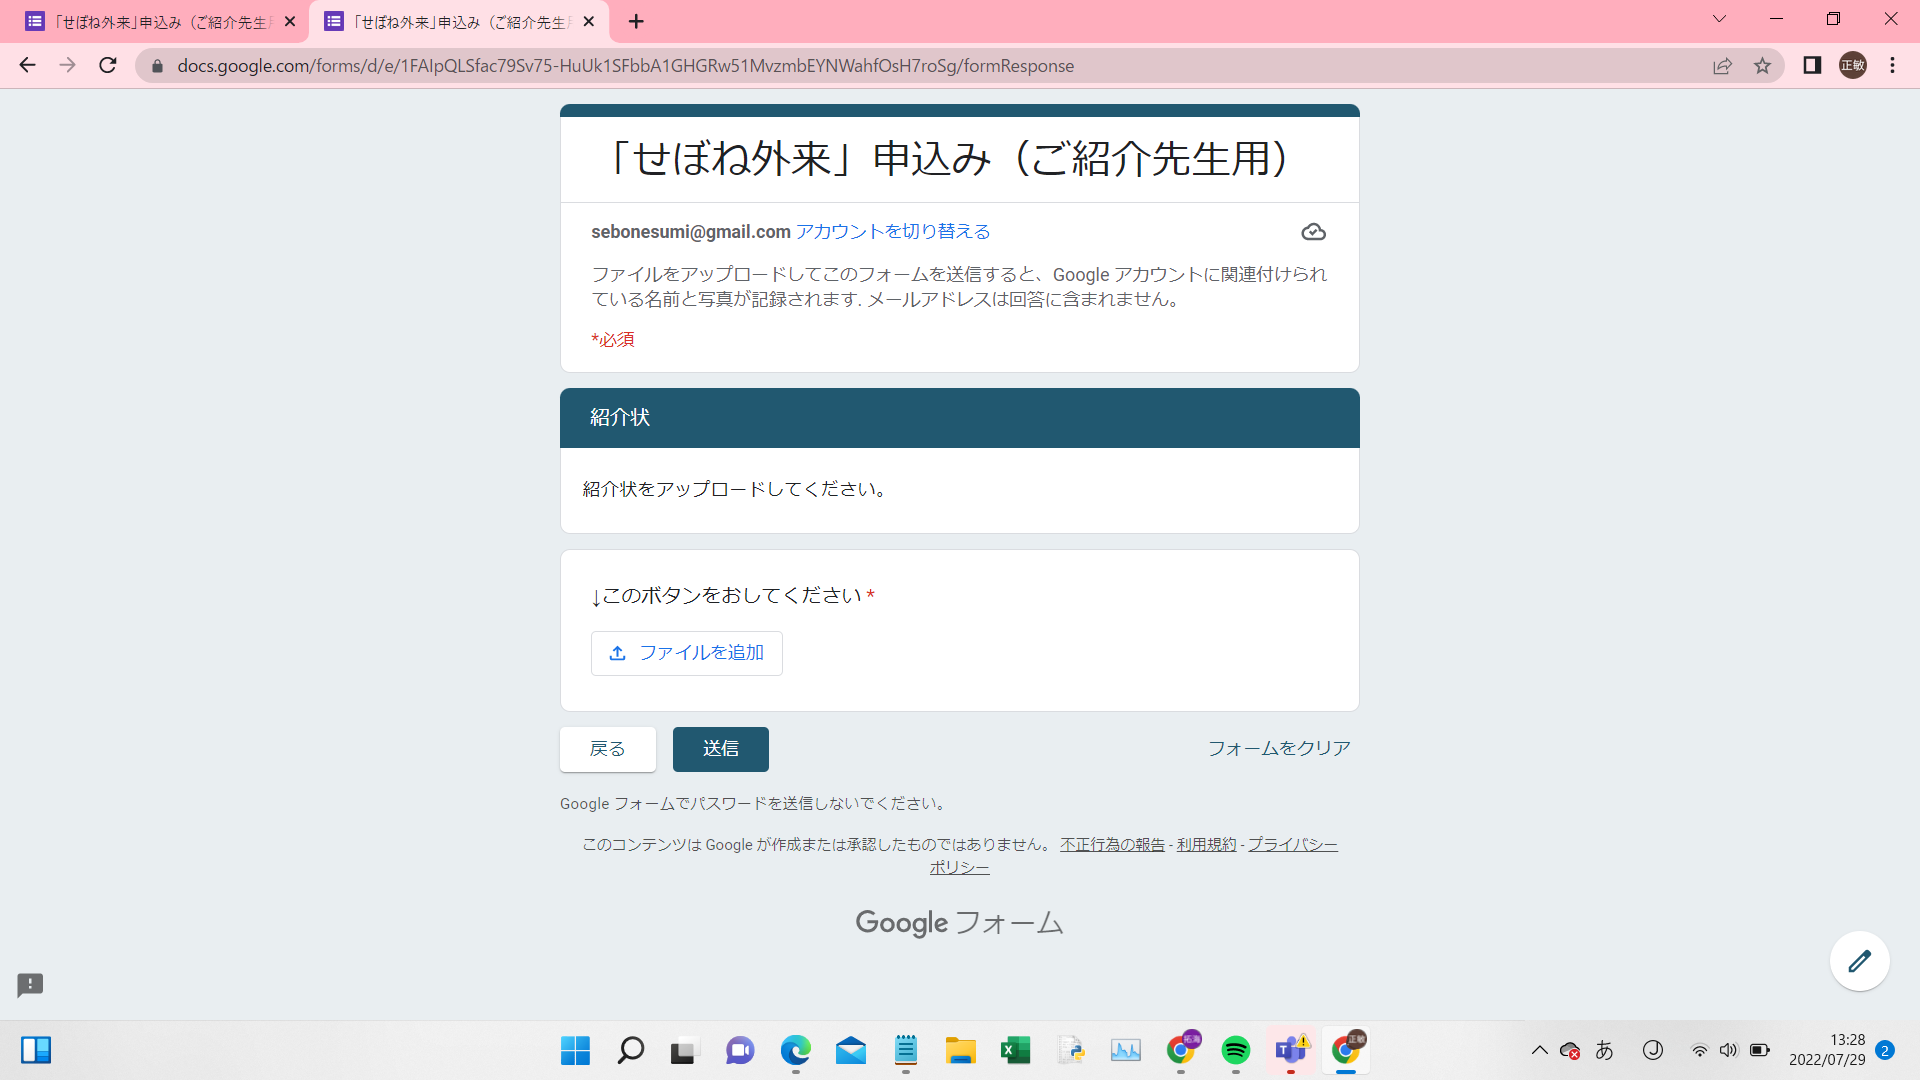The height and width of the screenshot is (1080, 1920).
Task: Click the pencil edit form button
Action: [1859, 961]
